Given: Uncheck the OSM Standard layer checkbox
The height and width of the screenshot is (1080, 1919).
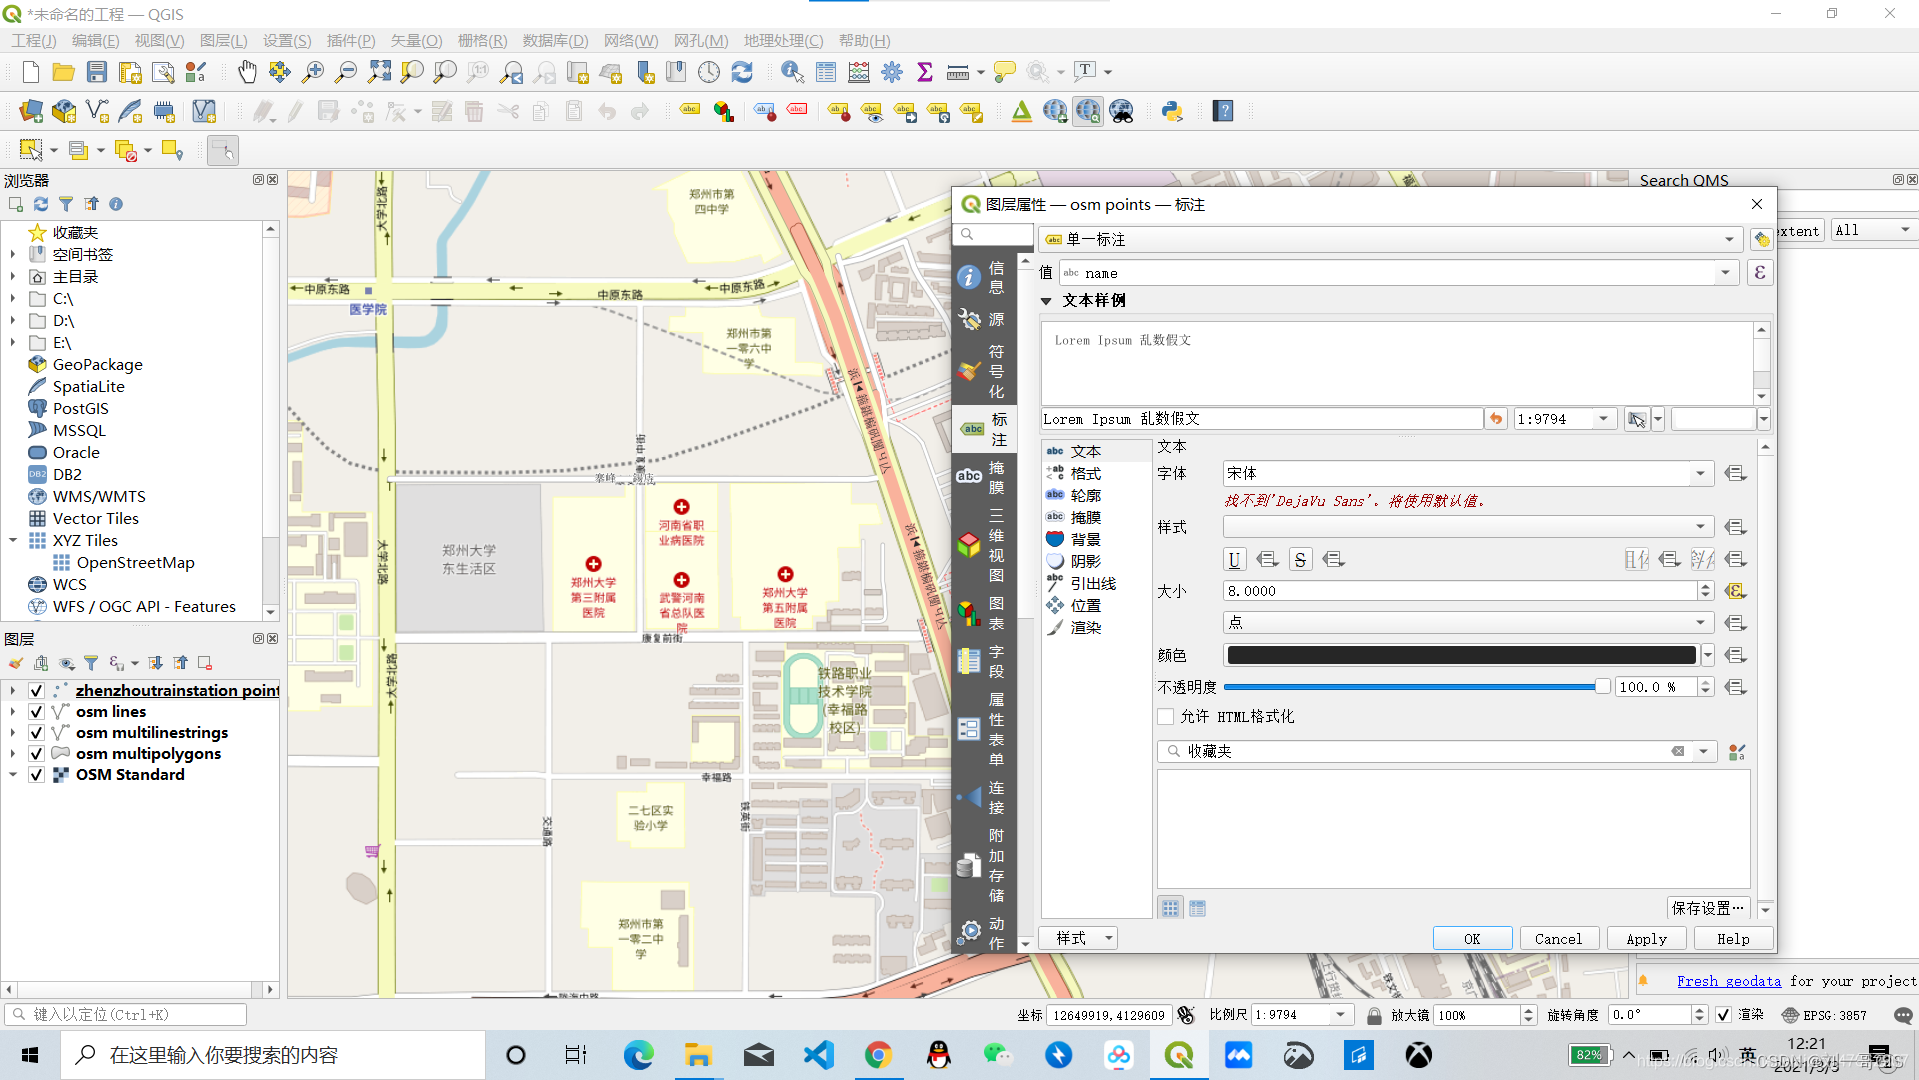Looking at the screenshot, I should tap(36, 775).
